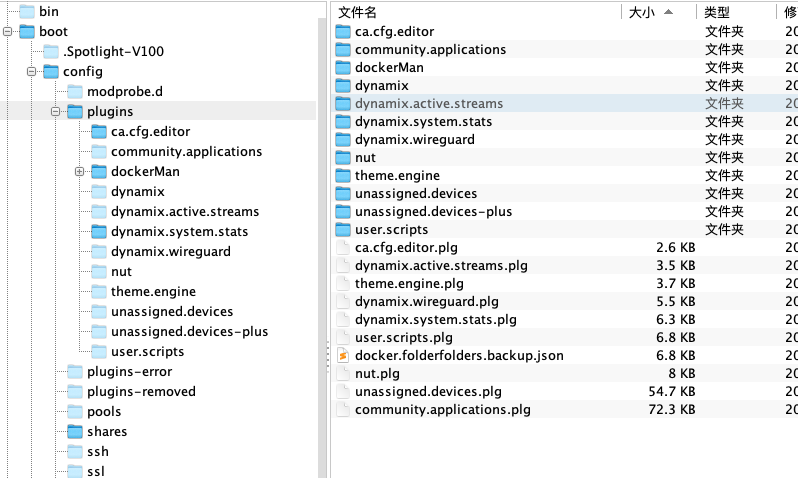Collapse the boot folder tree node

point(7,32)
